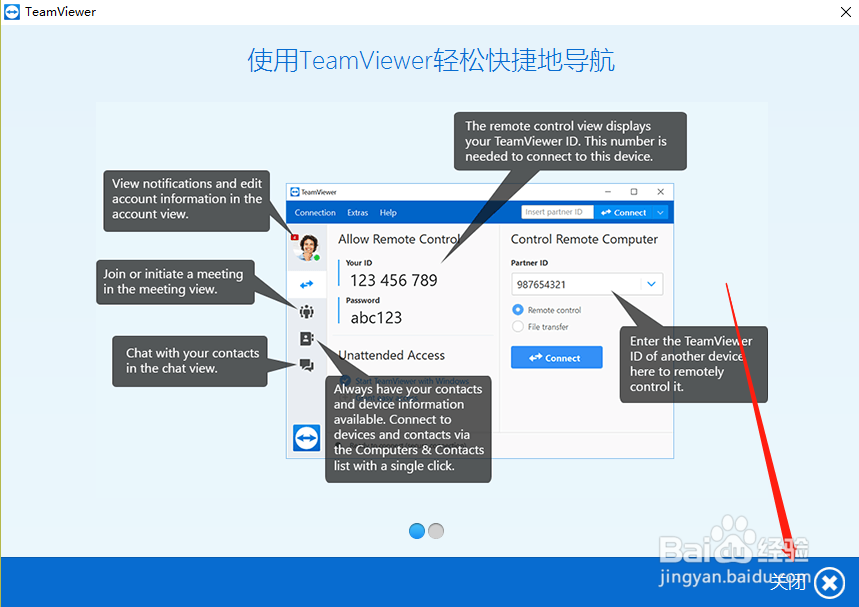Click the heading 使用TeamViewer轻松快捷地导航
The image size is (859, 607).
pos(431,60)
